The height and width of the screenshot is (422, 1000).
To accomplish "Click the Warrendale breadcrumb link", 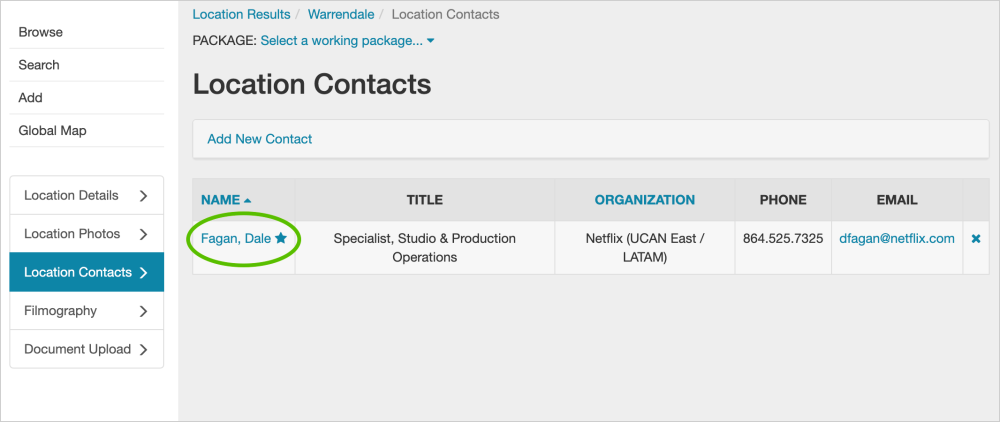I will point(343,15).
